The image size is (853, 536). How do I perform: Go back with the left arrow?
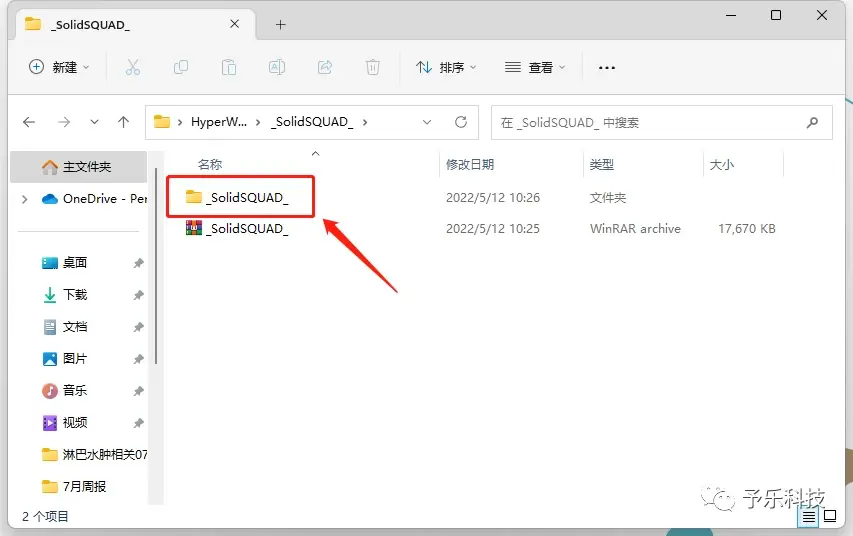(29, 122)
